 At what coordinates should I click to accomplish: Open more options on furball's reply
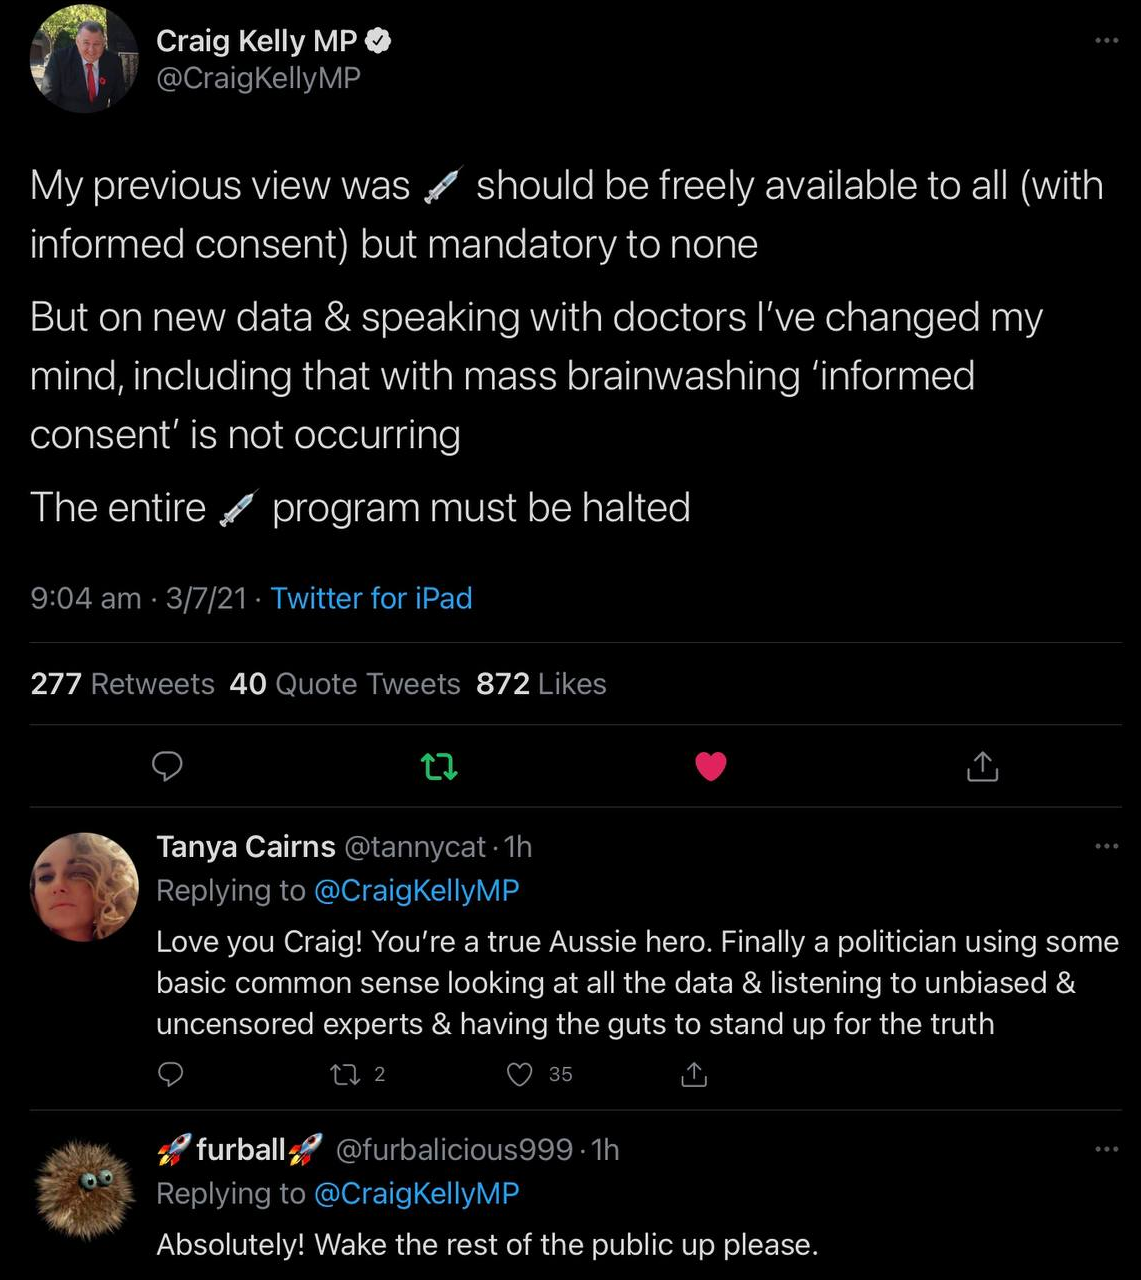tap(1106, 1149)
